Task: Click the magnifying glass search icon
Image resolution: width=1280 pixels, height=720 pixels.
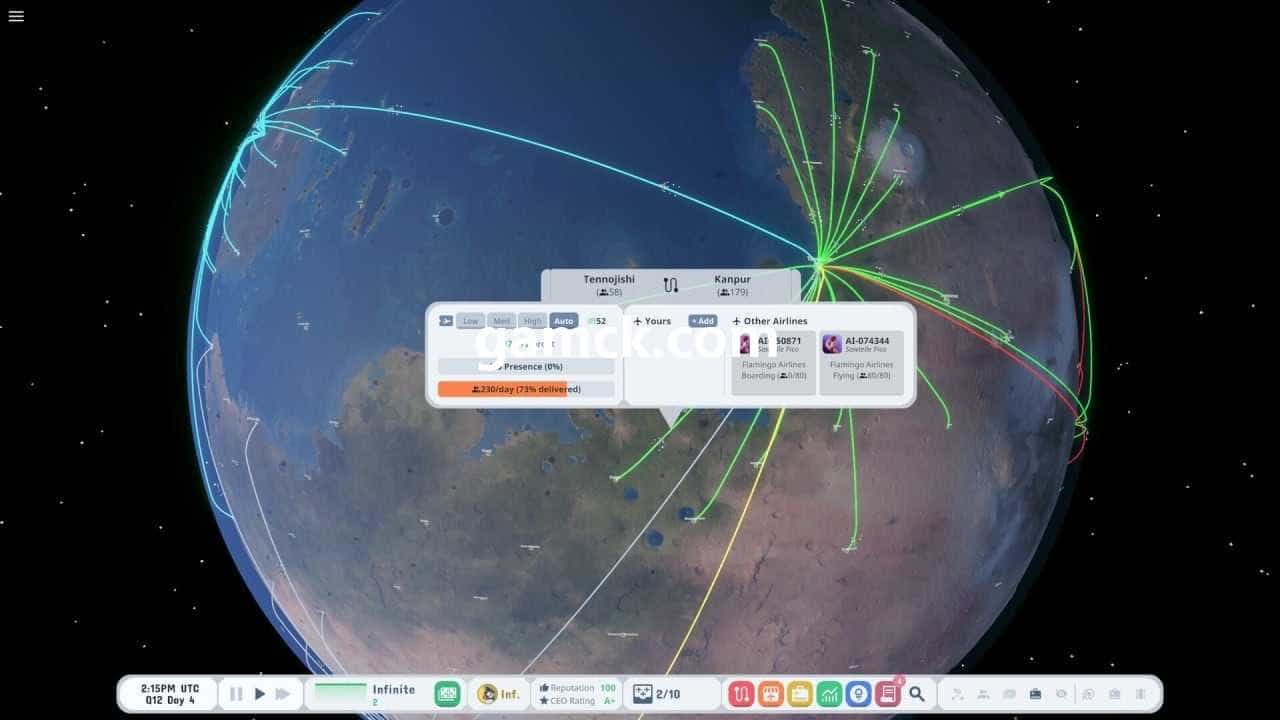Action: point(917,694)
